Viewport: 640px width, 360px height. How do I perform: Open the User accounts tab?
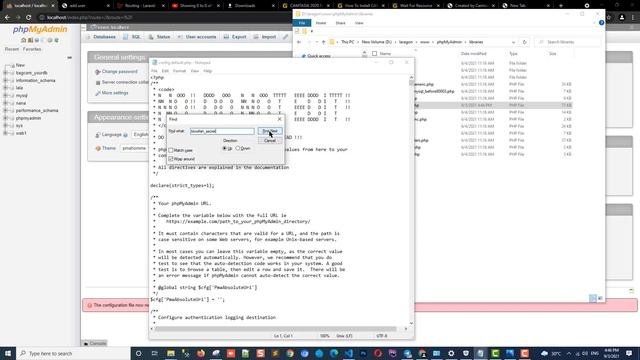coord(197,37)
